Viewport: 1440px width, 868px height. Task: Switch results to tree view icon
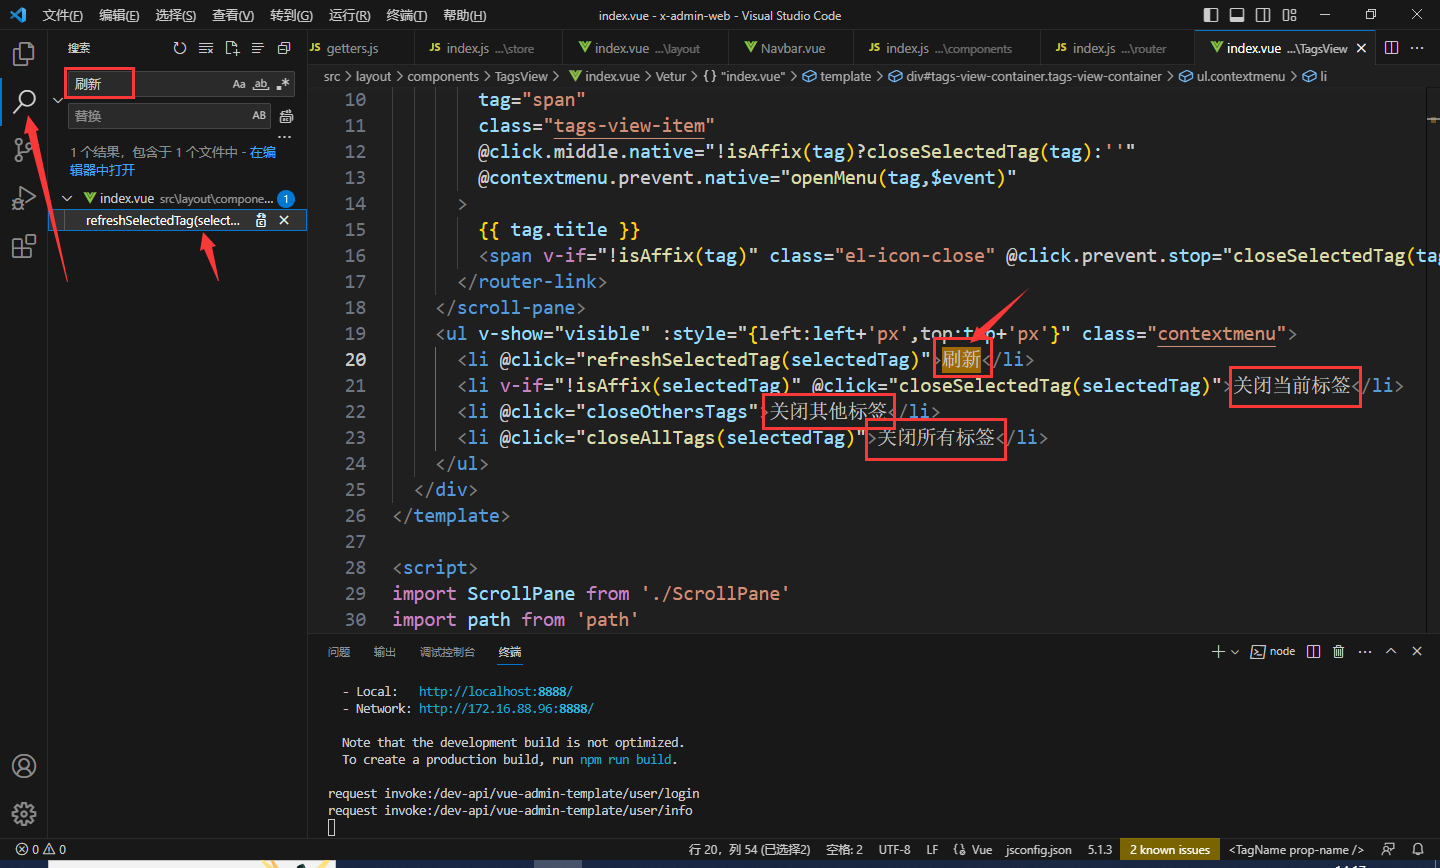[258, 48]
